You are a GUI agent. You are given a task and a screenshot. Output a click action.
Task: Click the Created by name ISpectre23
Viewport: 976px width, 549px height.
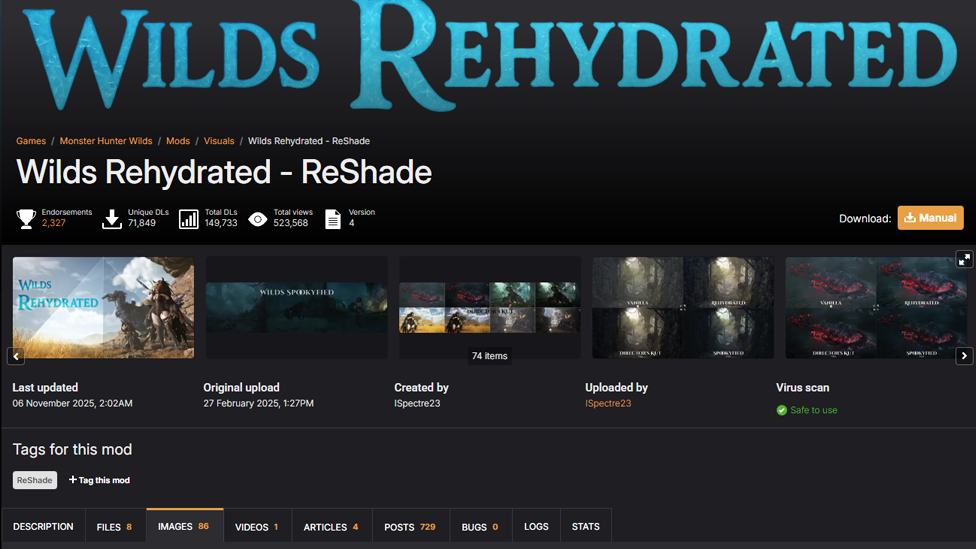(x=417, y=403)
